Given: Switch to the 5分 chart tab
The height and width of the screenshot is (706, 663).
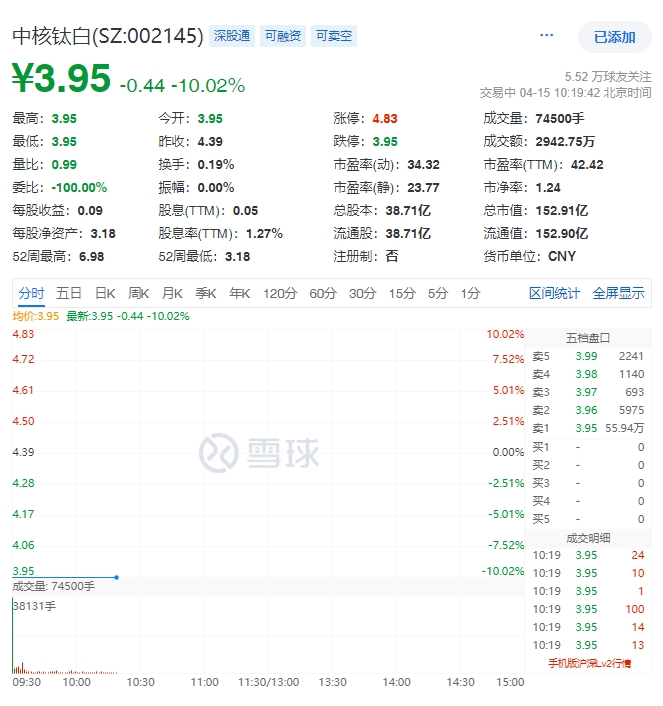Looking at the screenshot, I should pos(438,294).
